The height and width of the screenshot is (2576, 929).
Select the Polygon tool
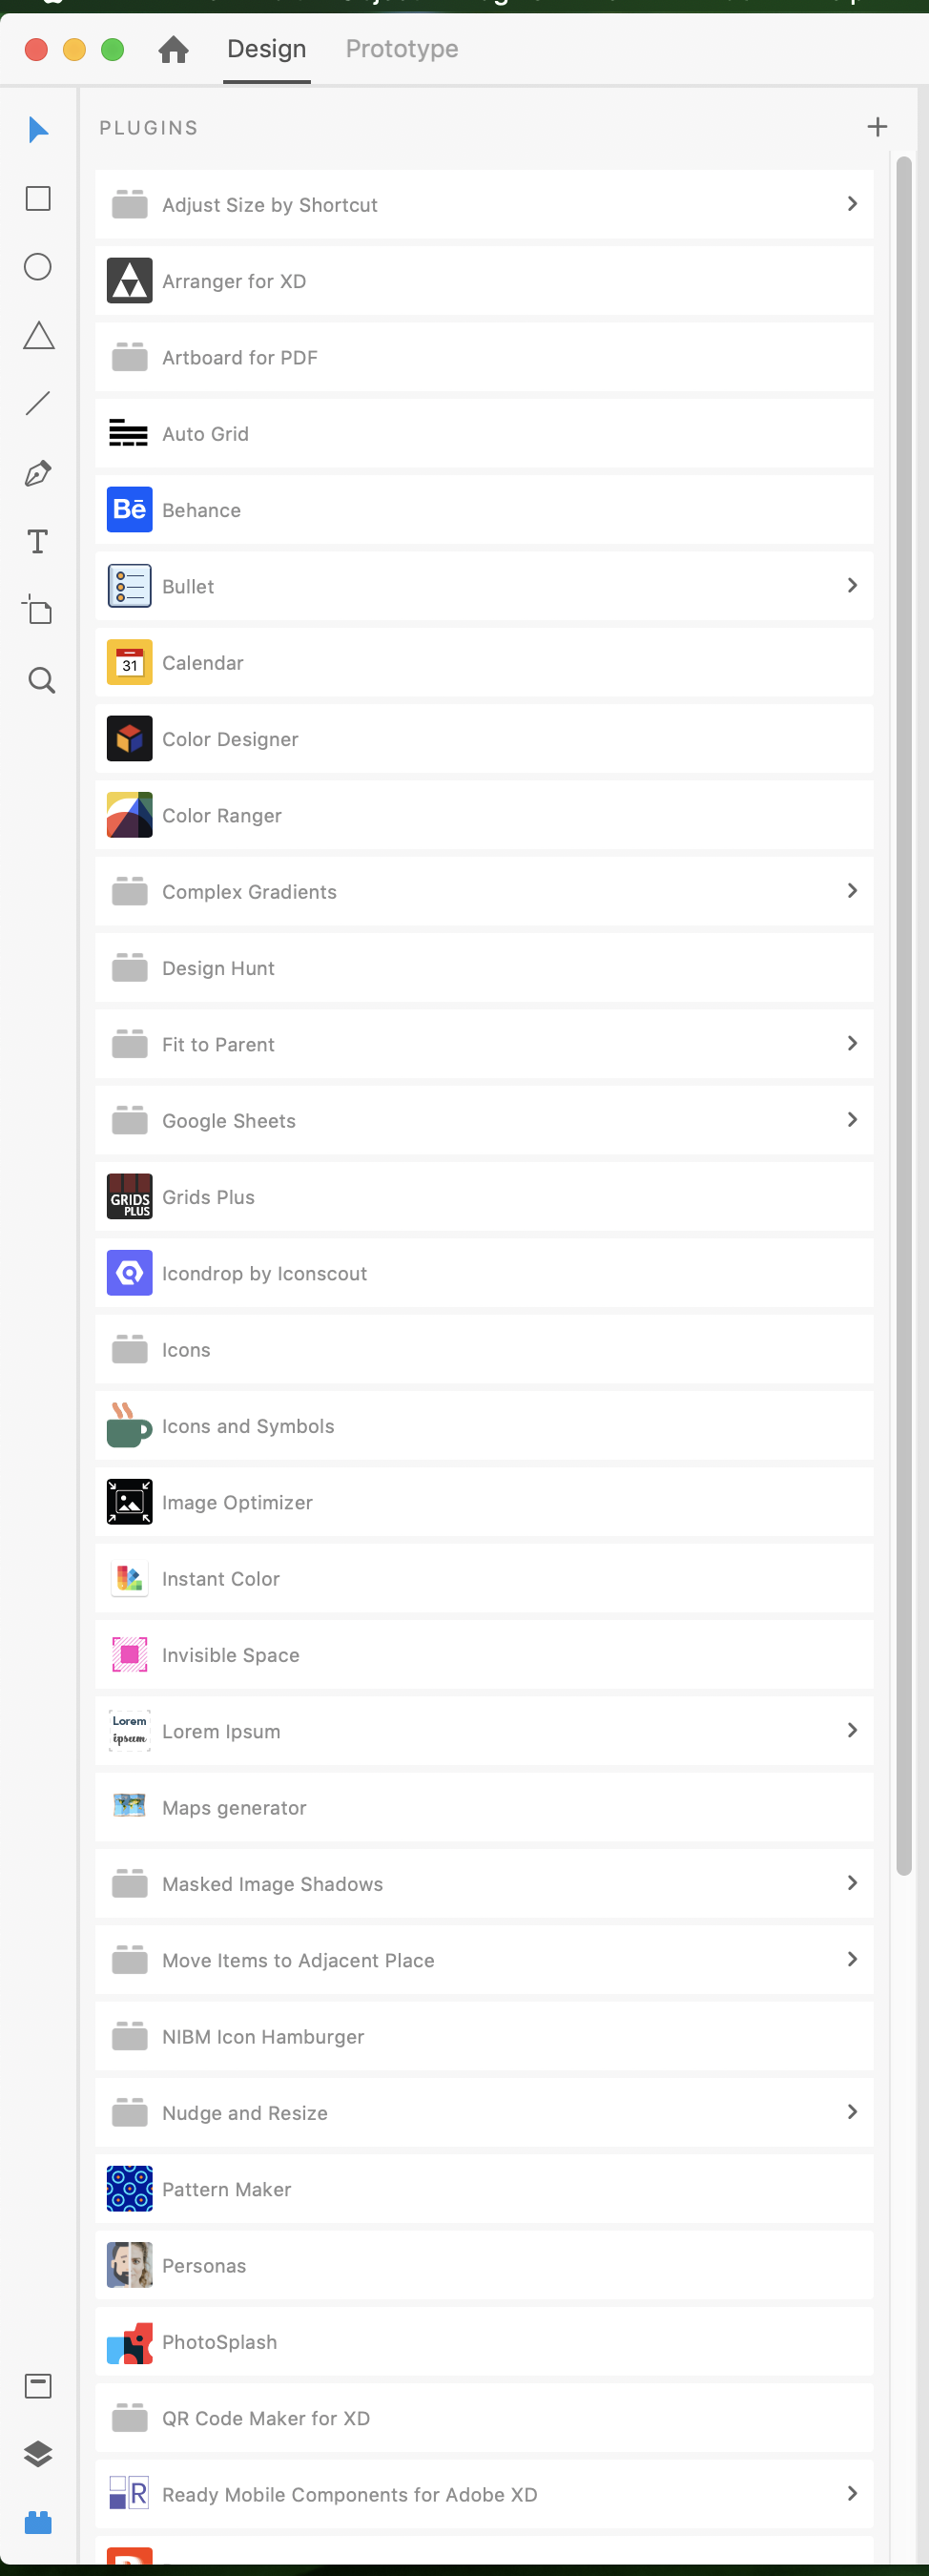[38, 335]
